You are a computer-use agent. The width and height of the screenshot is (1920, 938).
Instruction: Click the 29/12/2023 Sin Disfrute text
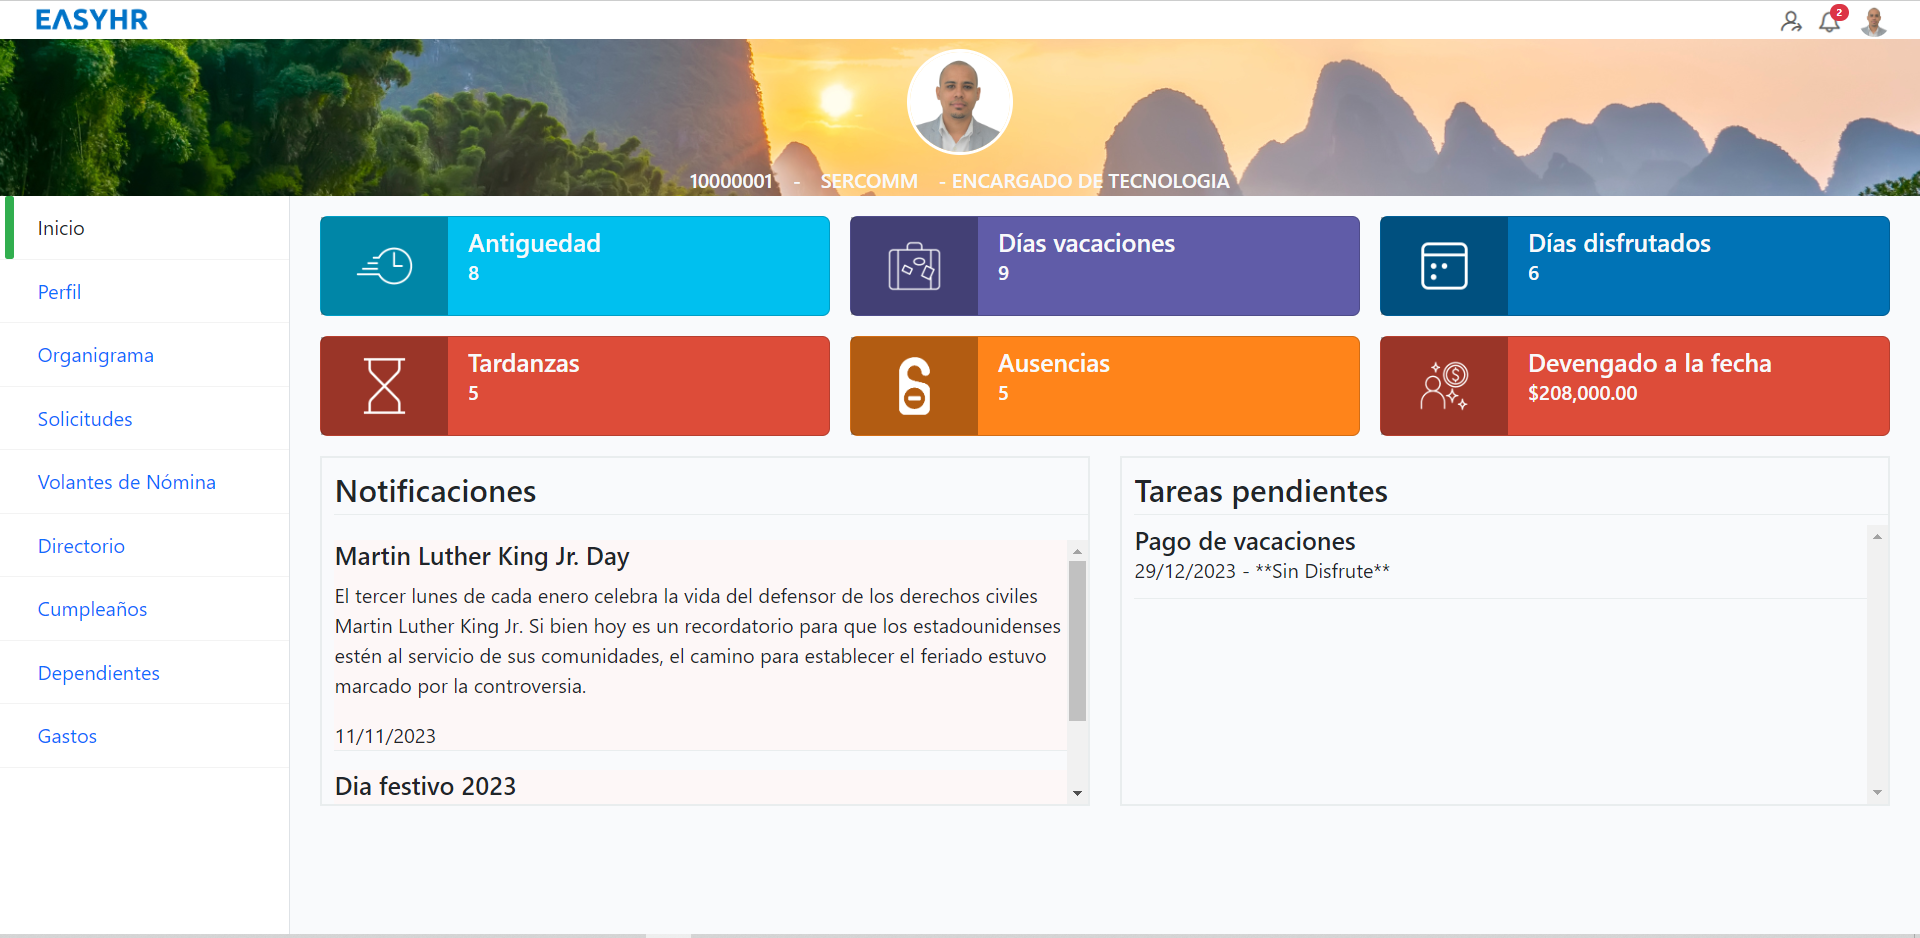1262,571
